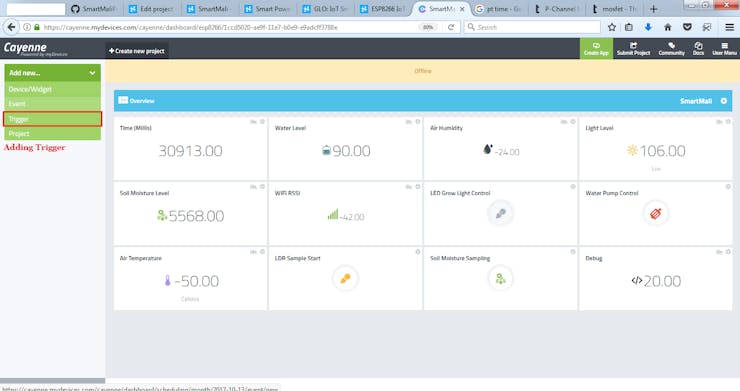Toggle the Soil Moisture Sampling button
The width and height of the screenshot is (740, 391).
tap(500, 279)
